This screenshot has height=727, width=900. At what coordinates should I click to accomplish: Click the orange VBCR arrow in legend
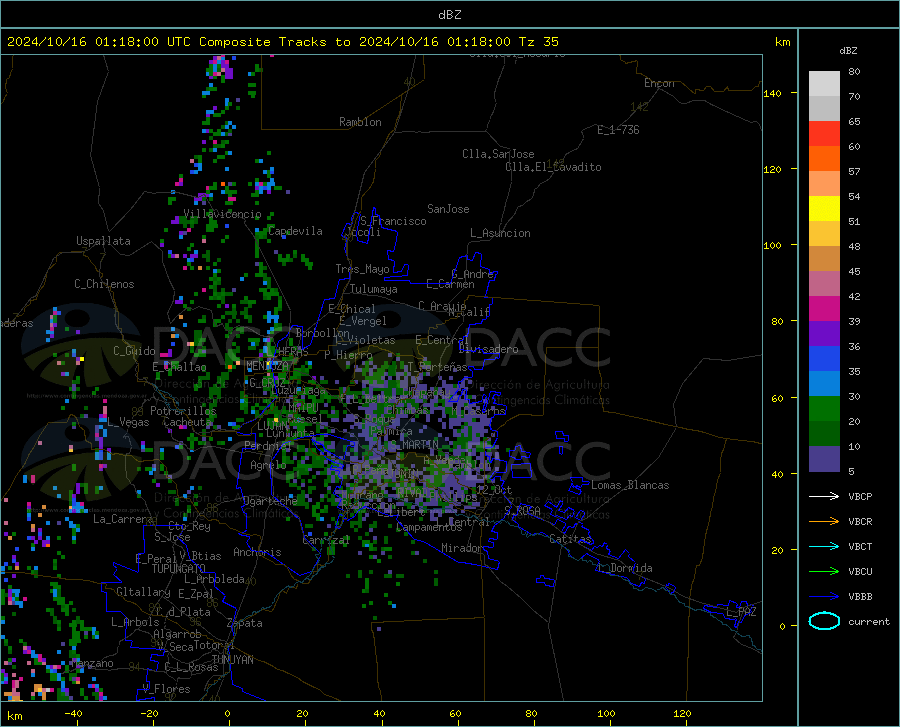click(x=824, y=522)
